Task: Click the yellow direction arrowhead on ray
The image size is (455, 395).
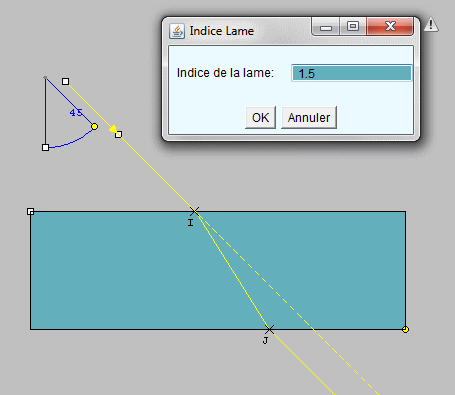Action: 113,129
